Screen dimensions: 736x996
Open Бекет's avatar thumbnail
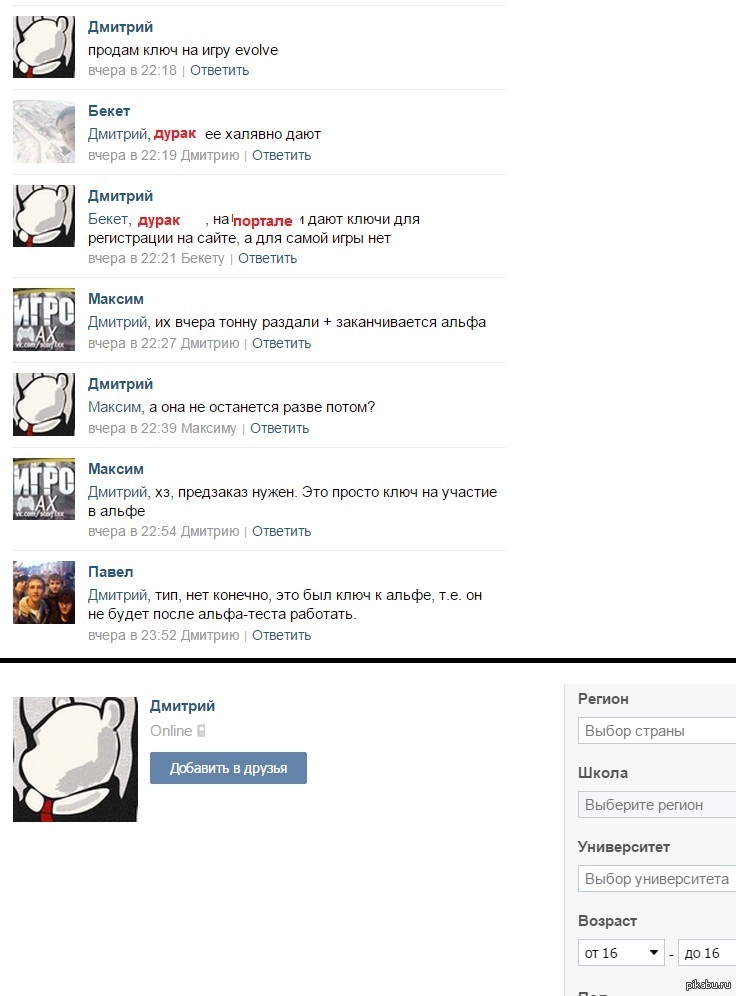point(44,131)
